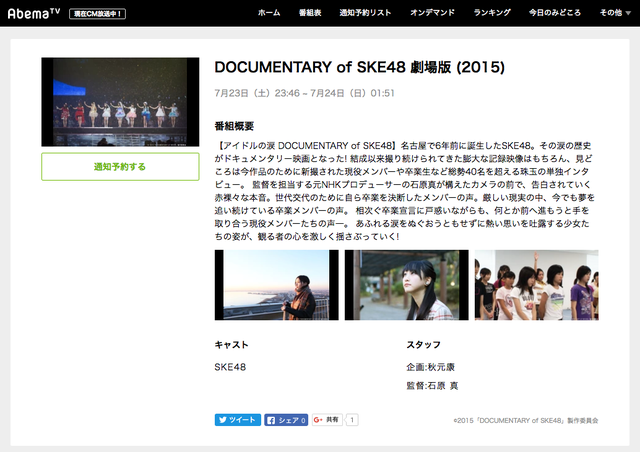Screen dimensions: 640x452
Task: Open 通知予約リスト in the top bar
Action: click(x=365, y=13)
